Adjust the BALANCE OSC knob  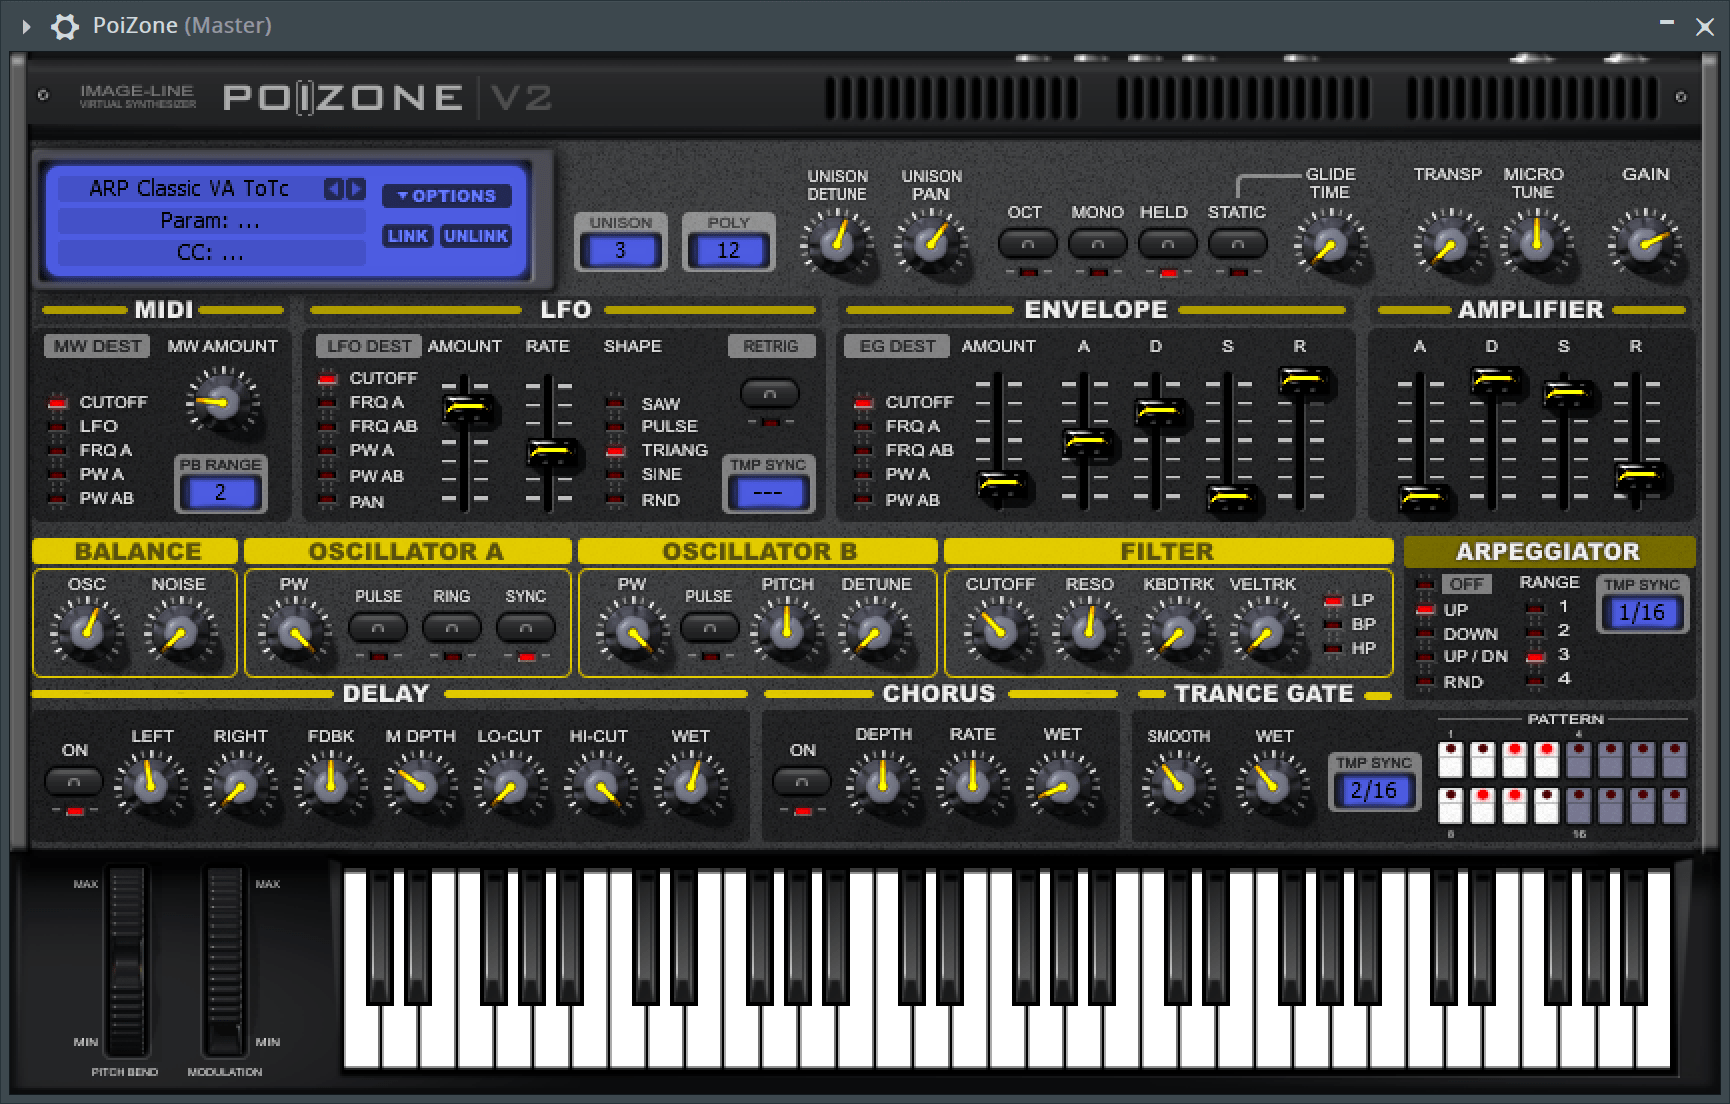pyautogui.click(x=87, y=631)
